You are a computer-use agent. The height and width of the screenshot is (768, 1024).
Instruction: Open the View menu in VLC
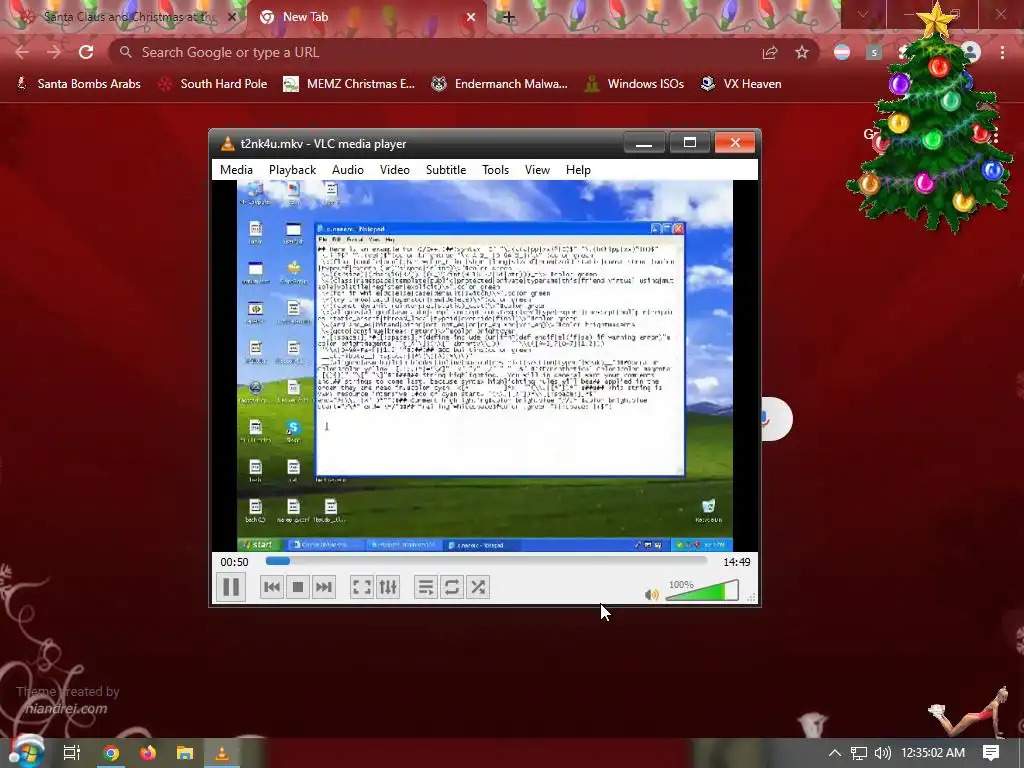tap(537, 170)
